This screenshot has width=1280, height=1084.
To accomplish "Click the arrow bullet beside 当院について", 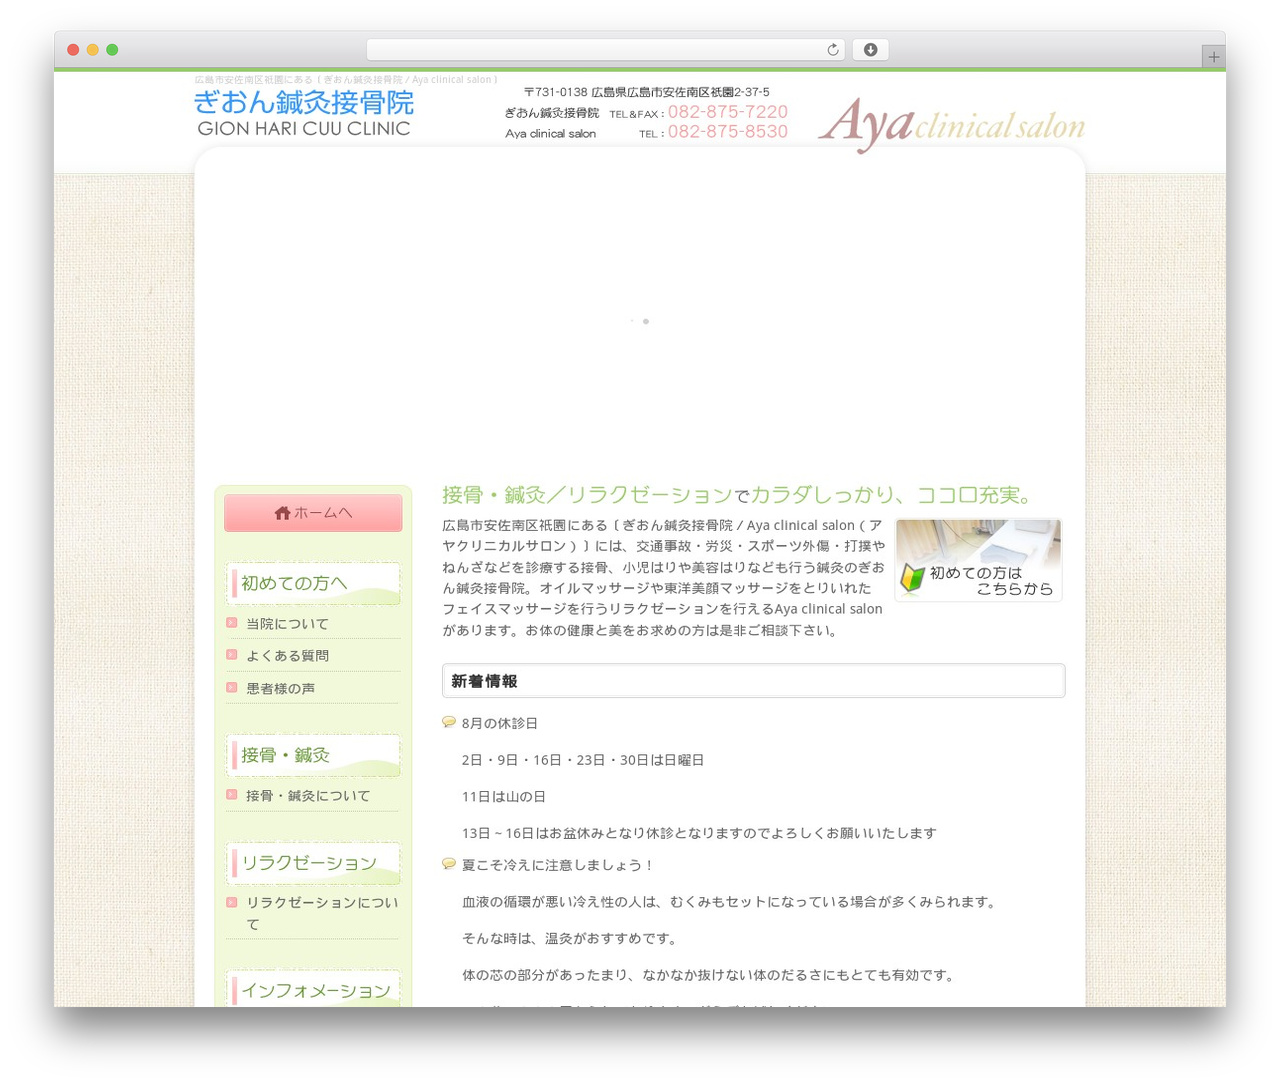I will pyautogui.click(x=232, y=623).
